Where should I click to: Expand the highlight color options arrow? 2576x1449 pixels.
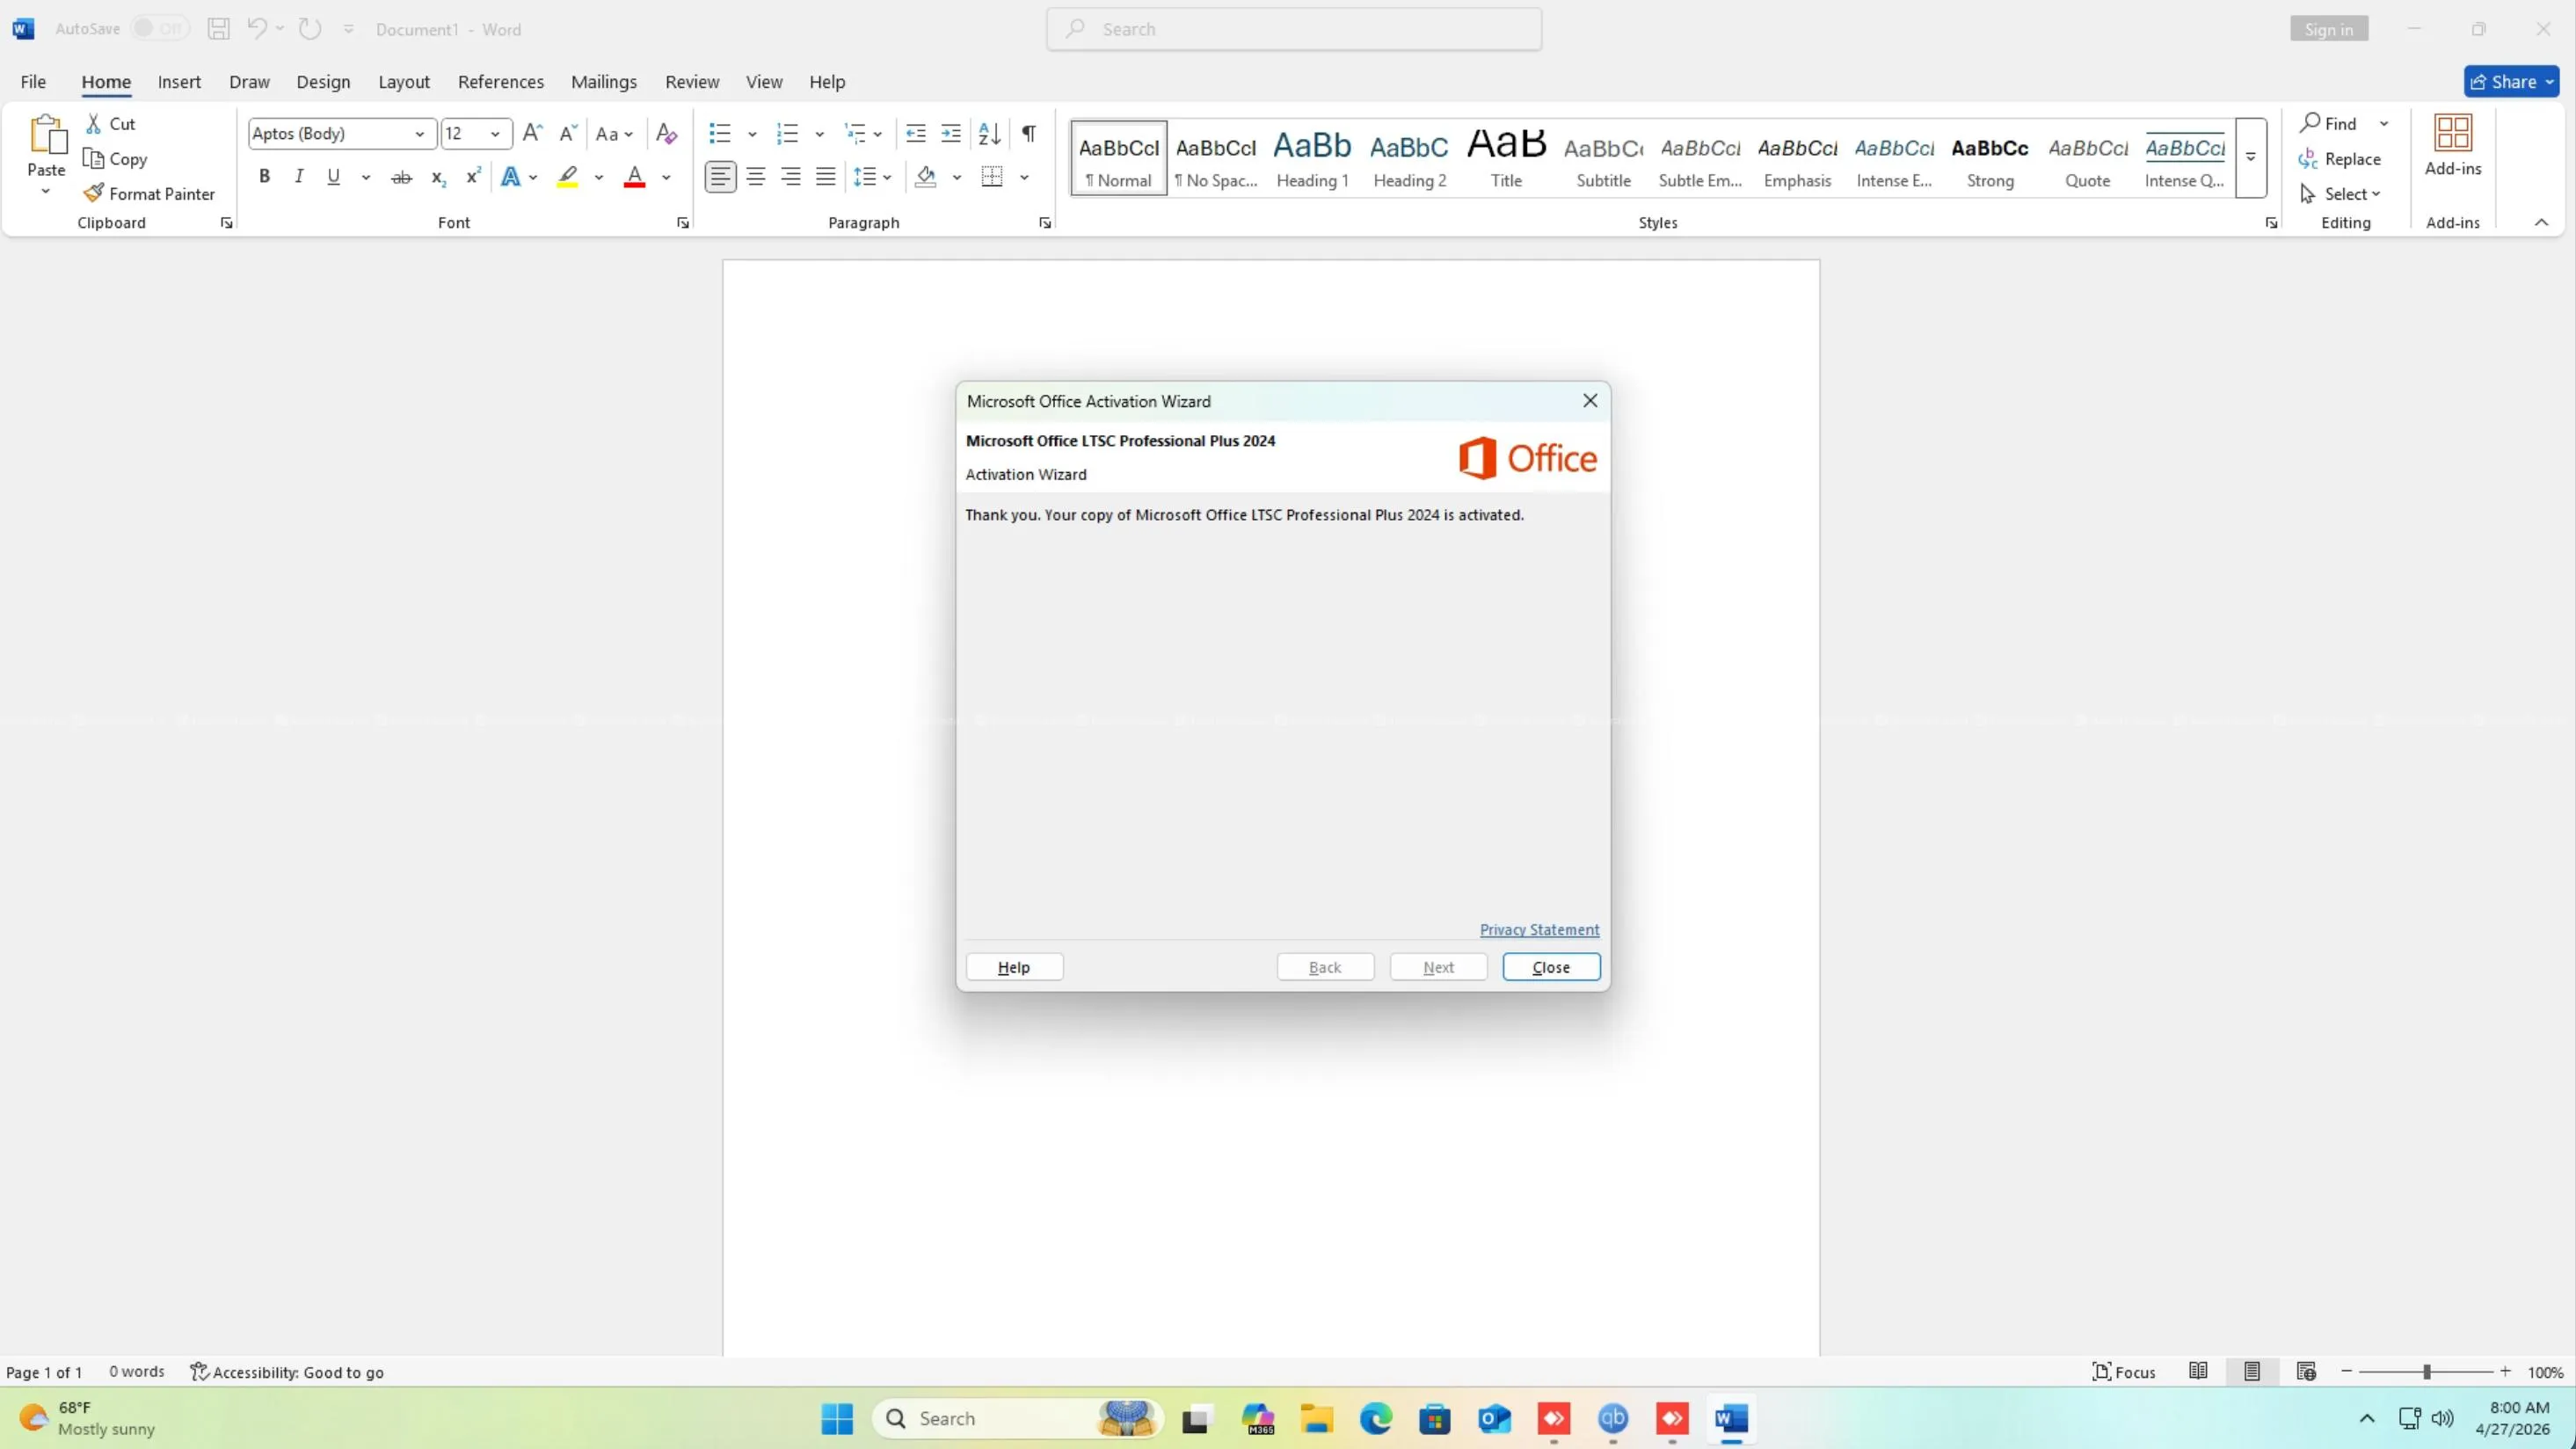pyautogui.click(x=599, y=177)
